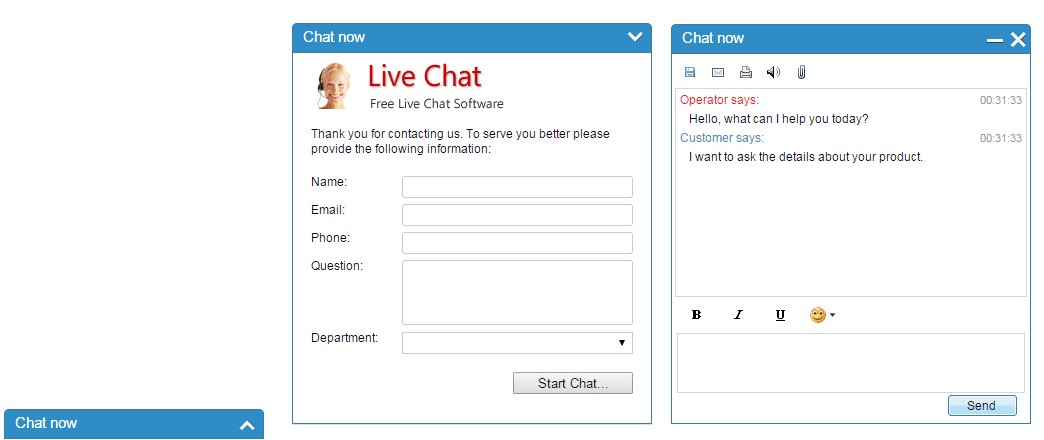Screen dimensions: 1044x440
Task: Click into the Phone field
Action: point(517,243)
